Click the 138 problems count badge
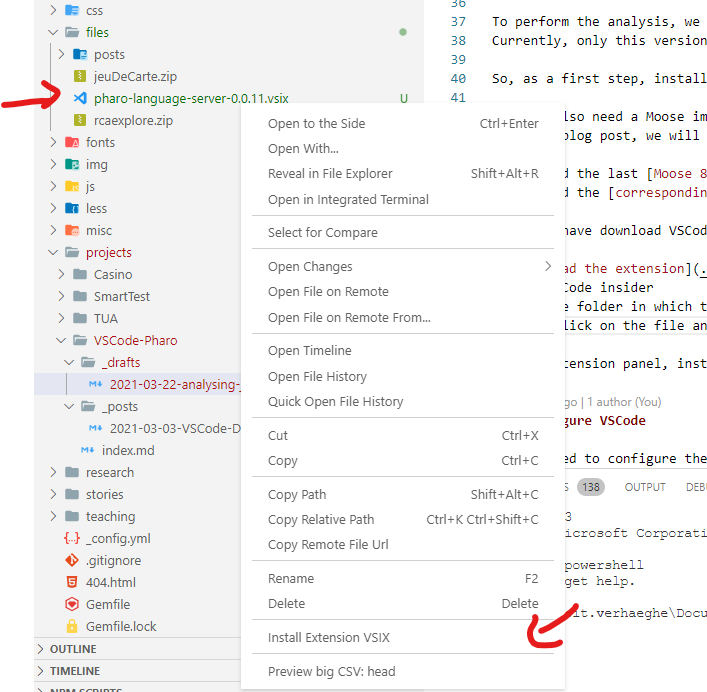This screenshot has height=692, width=707. (x=591, y=487)
